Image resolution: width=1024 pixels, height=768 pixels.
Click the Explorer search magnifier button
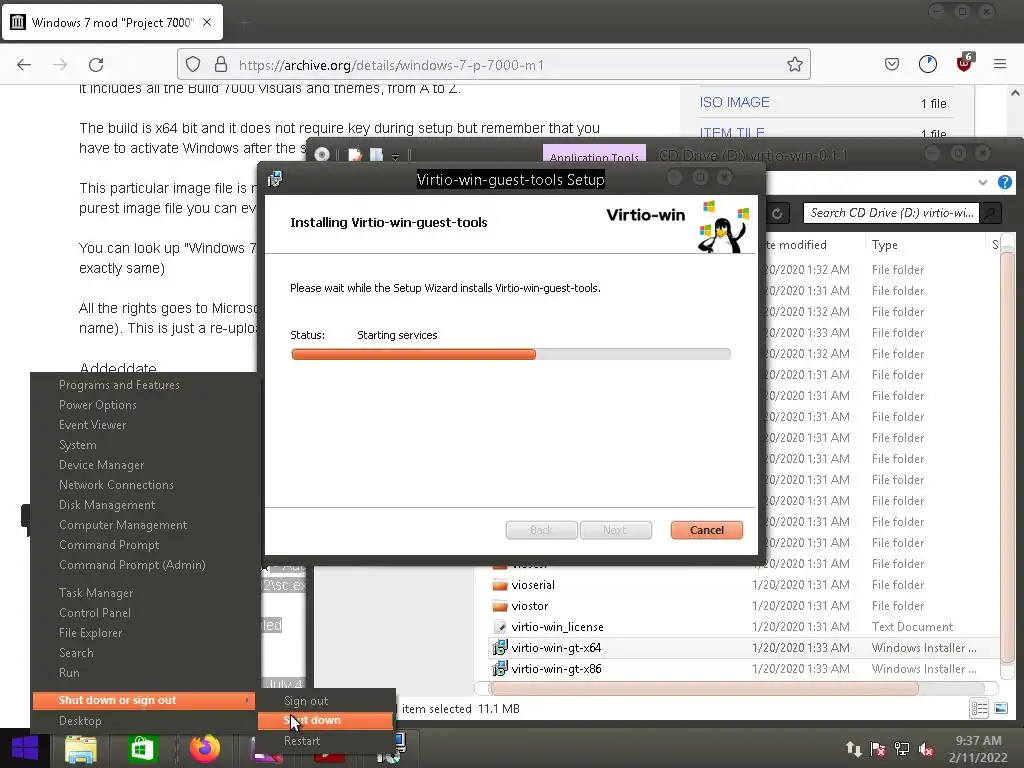990,213
